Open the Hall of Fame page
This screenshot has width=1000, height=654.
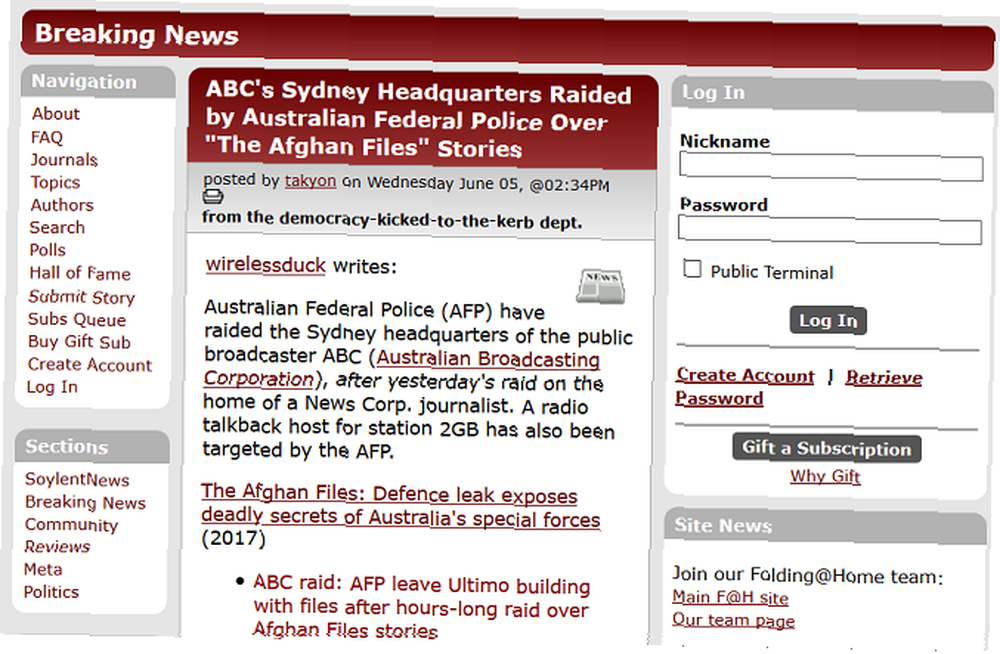tap(80, 273)
